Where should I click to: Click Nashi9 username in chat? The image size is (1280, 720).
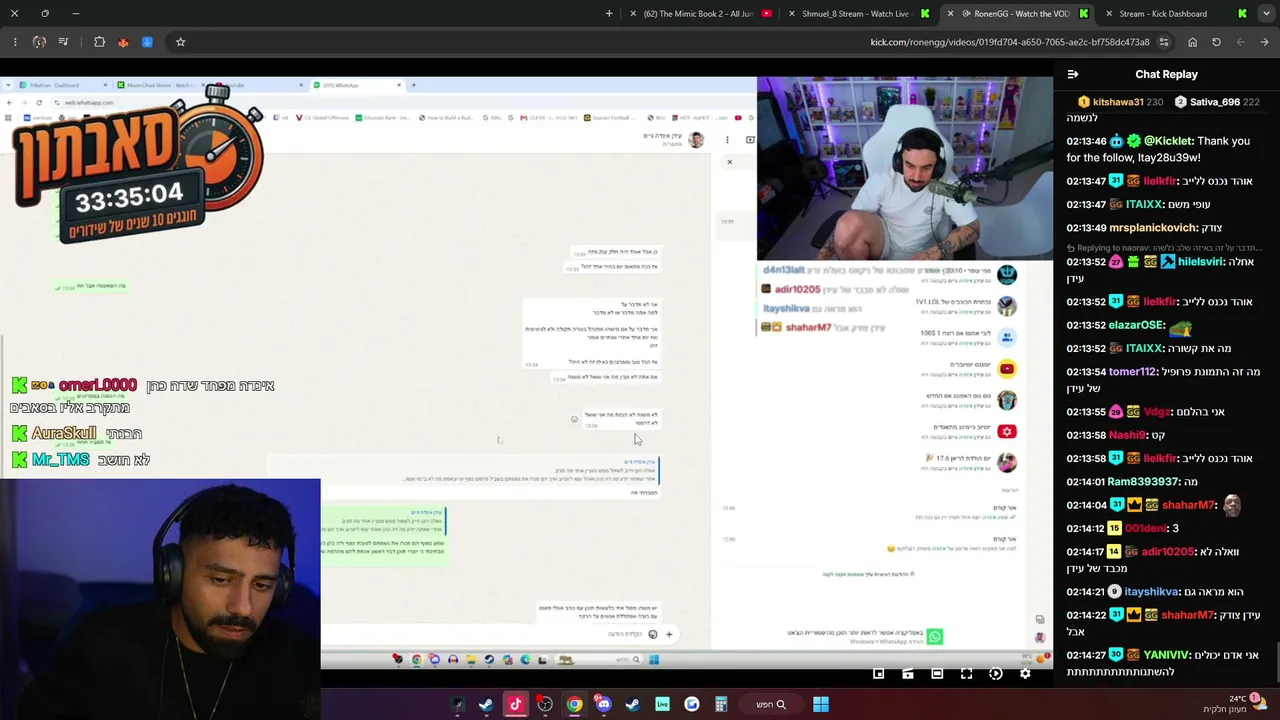point(1127,435)
